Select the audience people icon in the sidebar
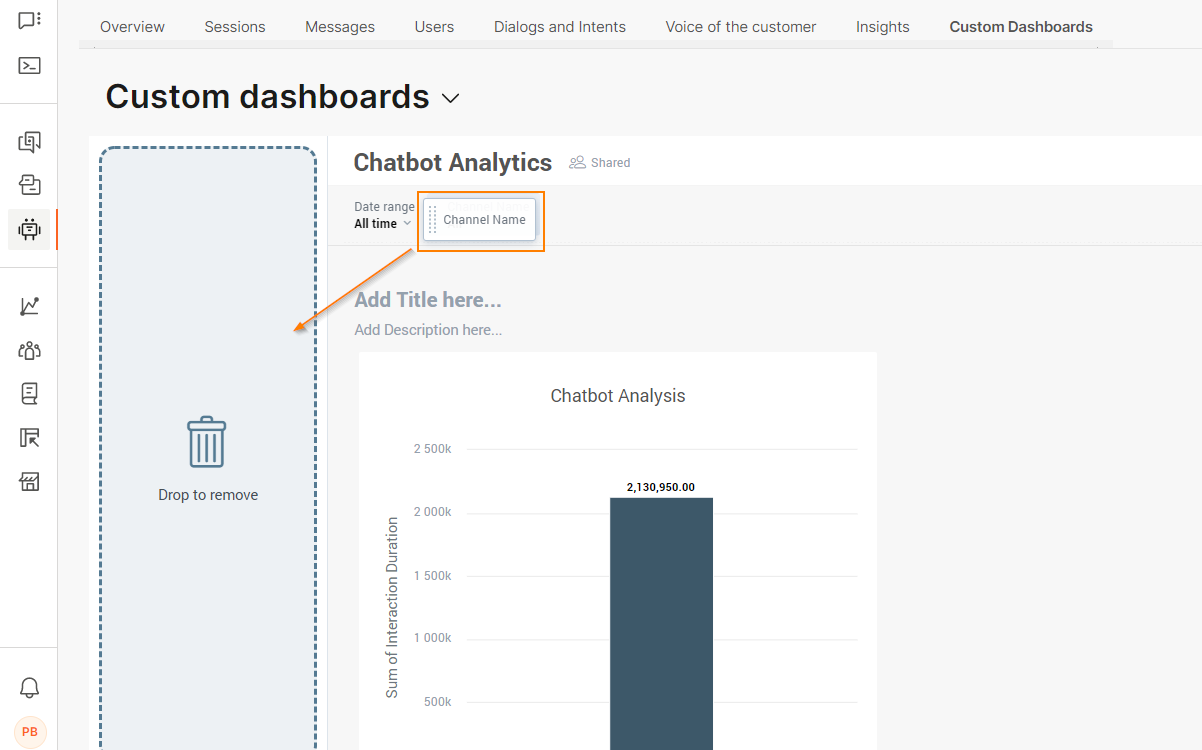The height and width of the screenshot is (750, 1202). coord(29,350)
